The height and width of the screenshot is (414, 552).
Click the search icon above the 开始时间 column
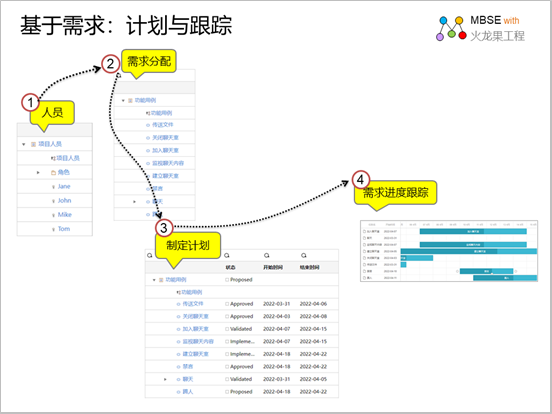[x=266, y=255]
